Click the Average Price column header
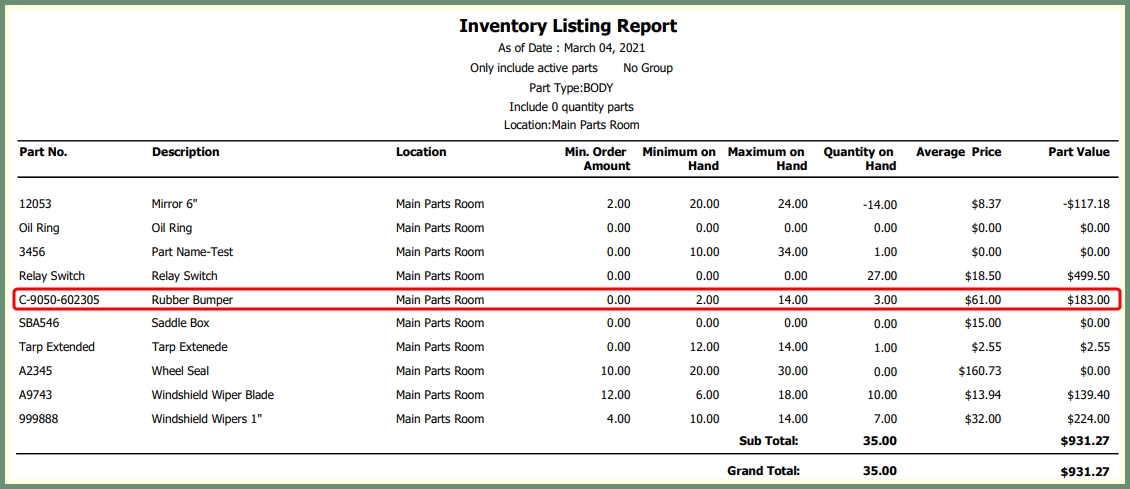 958,152
